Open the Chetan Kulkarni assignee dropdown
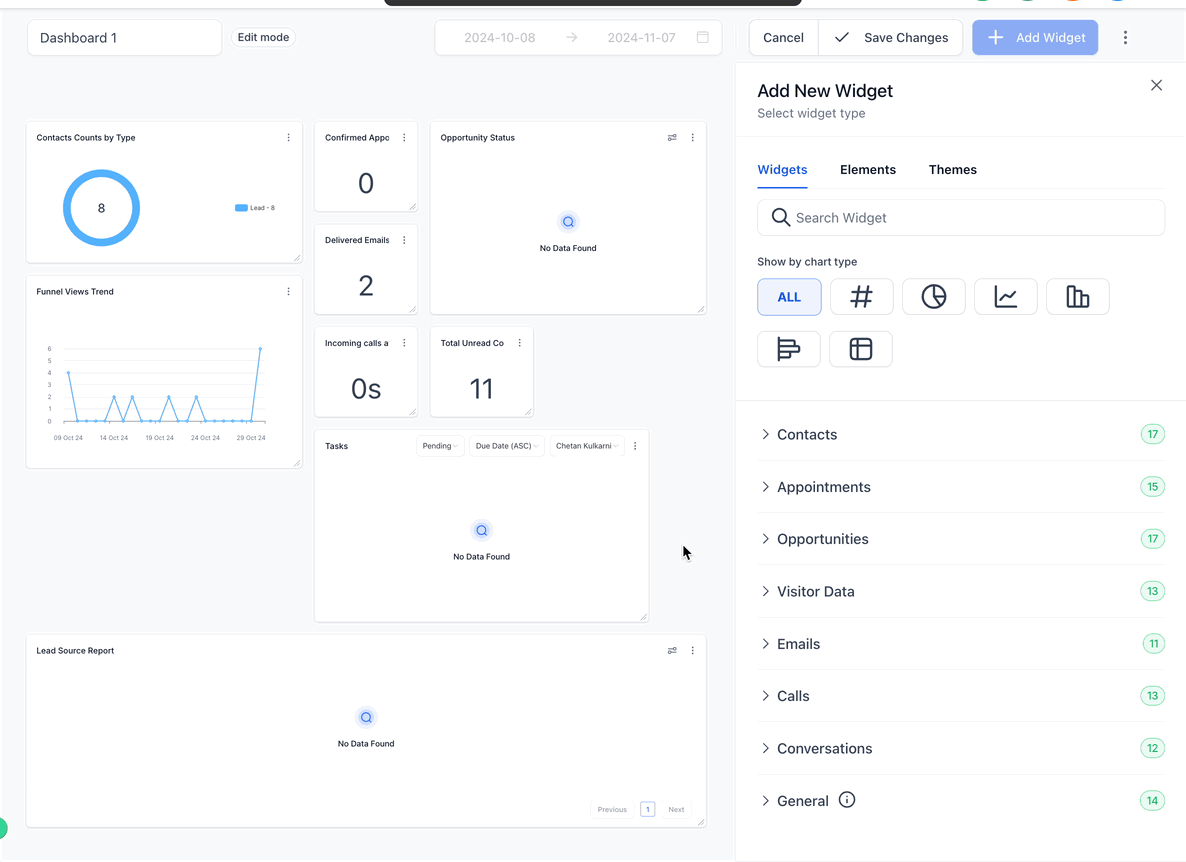 pyautogui.click(x=586, y=446)
